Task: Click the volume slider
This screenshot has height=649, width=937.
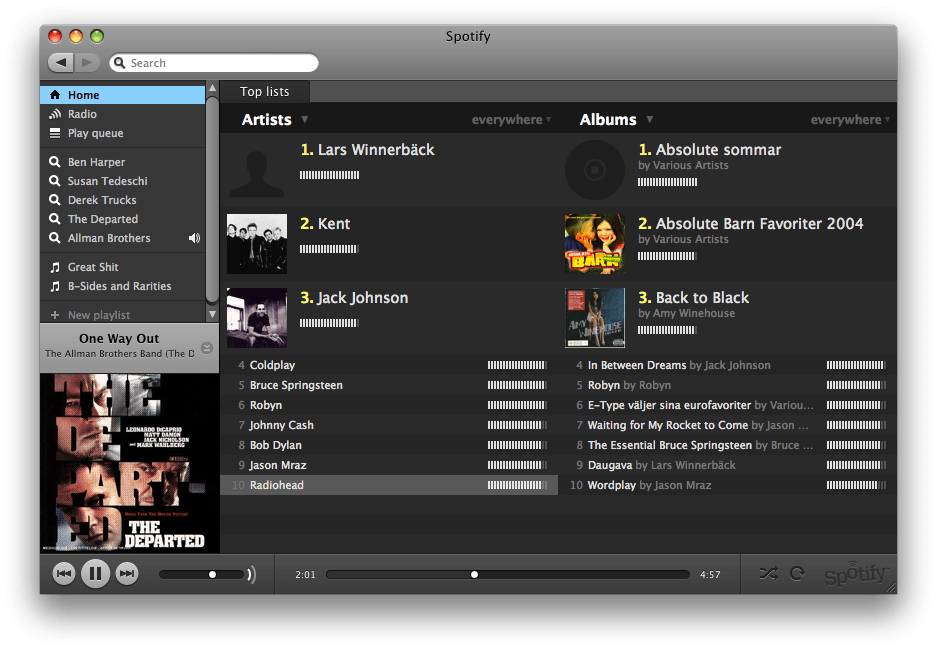Action: click(201, 574)
